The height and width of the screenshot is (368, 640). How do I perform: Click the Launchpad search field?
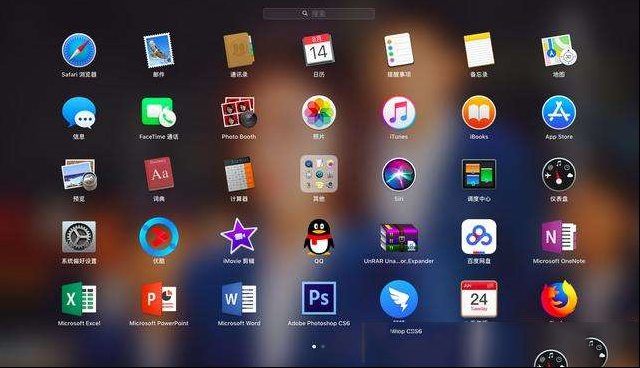tap(319, 13)
